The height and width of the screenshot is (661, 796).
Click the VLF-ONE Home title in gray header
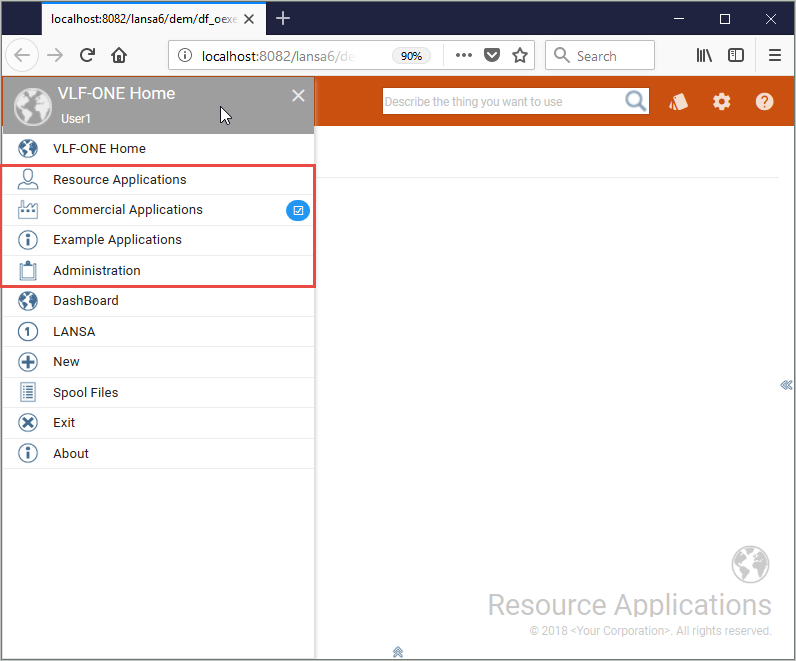[x=116, y=93]
